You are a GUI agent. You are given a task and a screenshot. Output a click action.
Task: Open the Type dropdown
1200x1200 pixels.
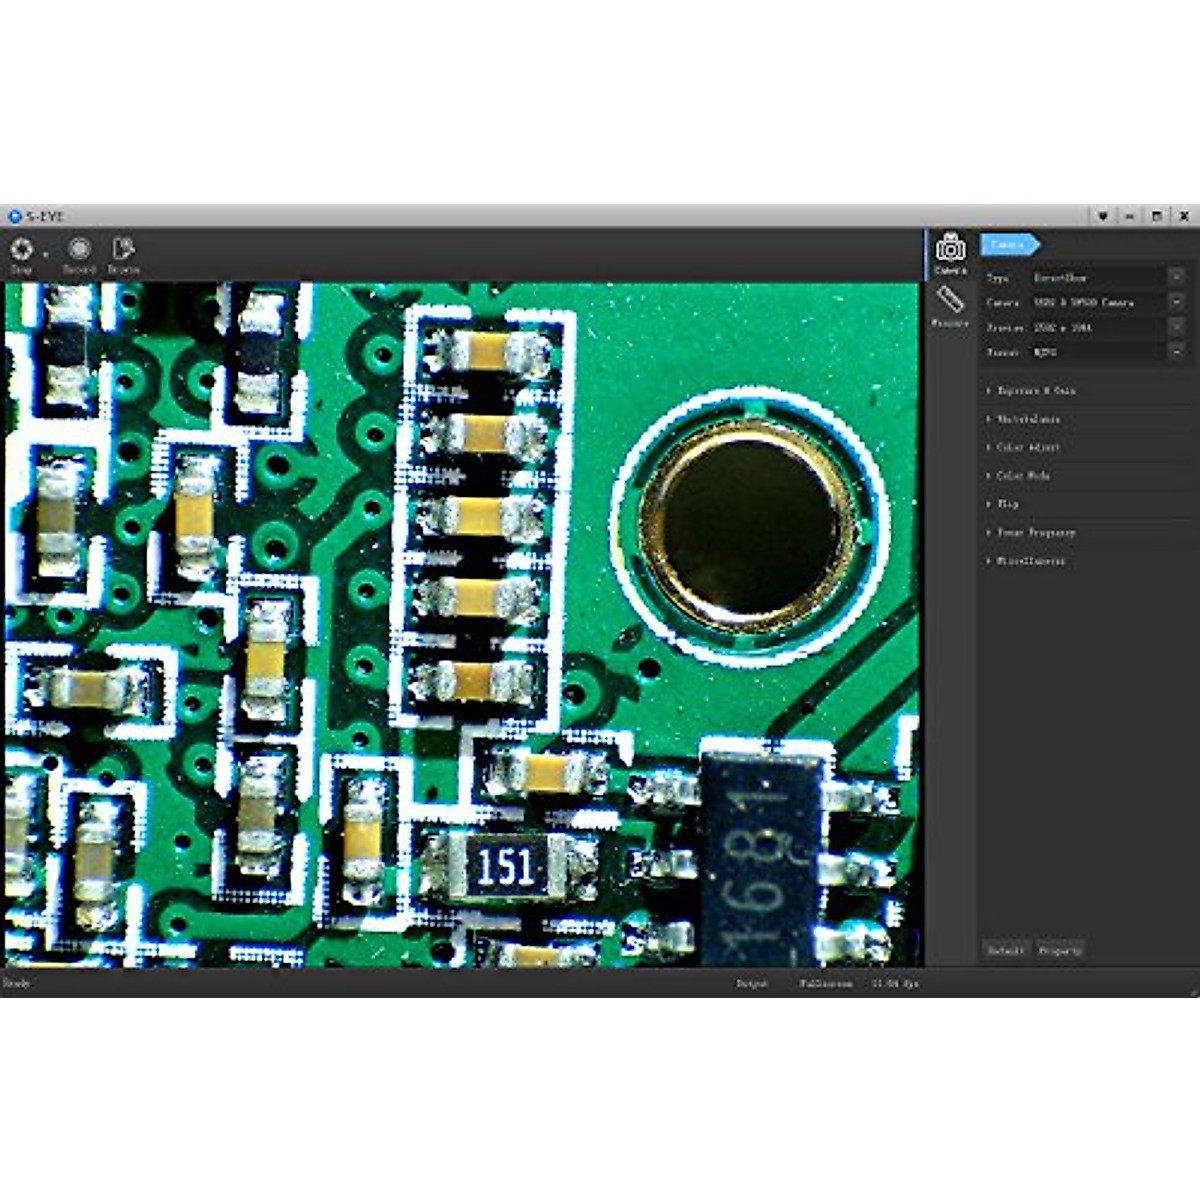pos(1176,277)
